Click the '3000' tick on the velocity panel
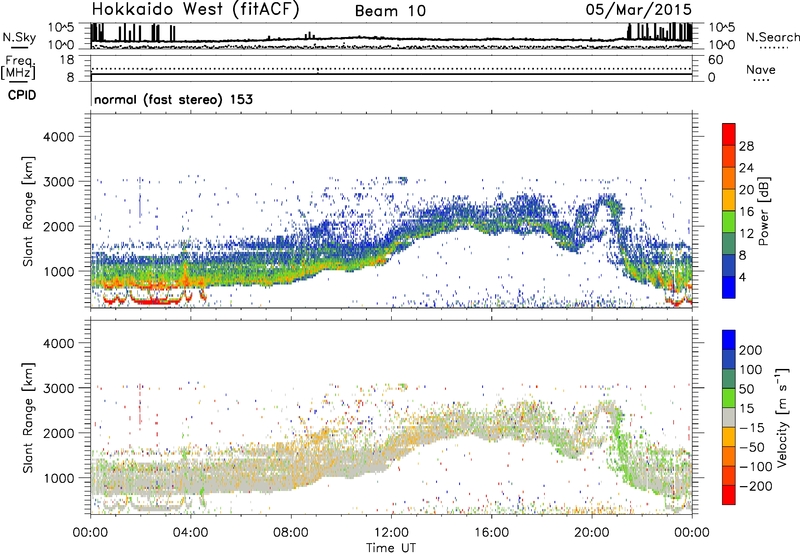Screen dimensions: 800x554 (58, 388)
